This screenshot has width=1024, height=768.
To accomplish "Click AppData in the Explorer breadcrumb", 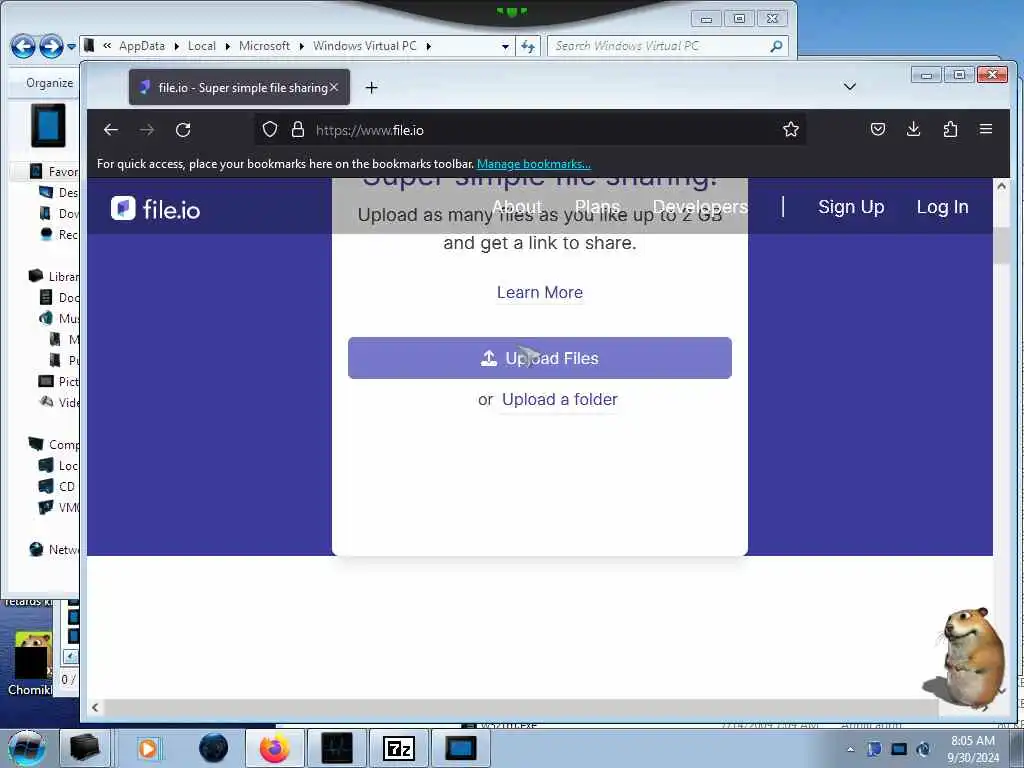I will (x=142, y=46).
